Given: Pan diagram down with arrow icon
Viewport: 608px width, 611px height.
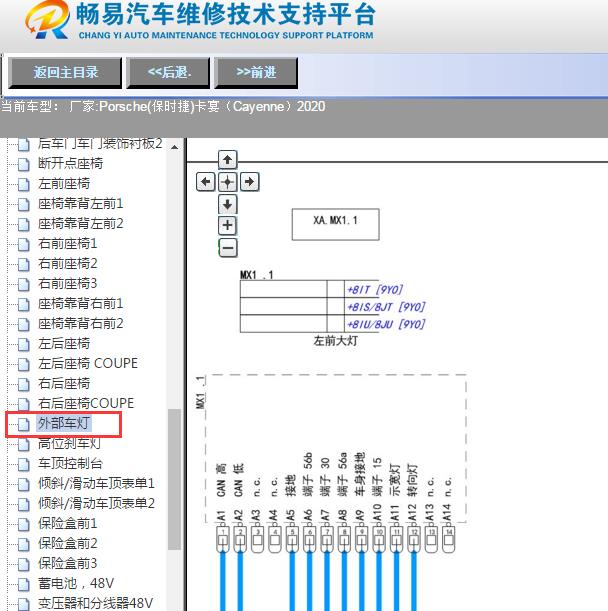Looking at the screenshot, I should click(x=228, y=204).
